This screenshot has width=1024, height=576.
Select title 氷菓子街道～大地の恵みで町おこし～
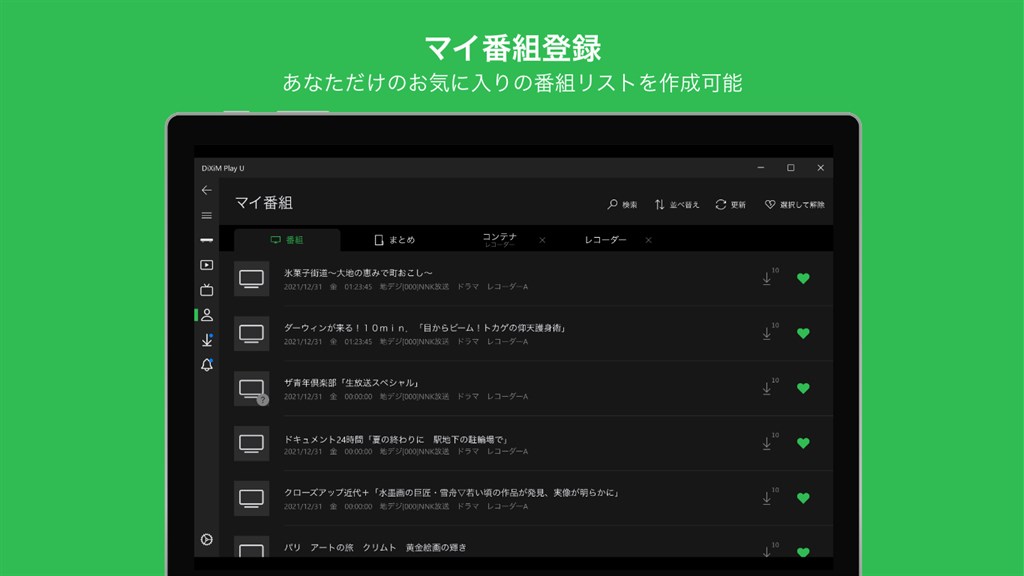[x=358, y=273]
